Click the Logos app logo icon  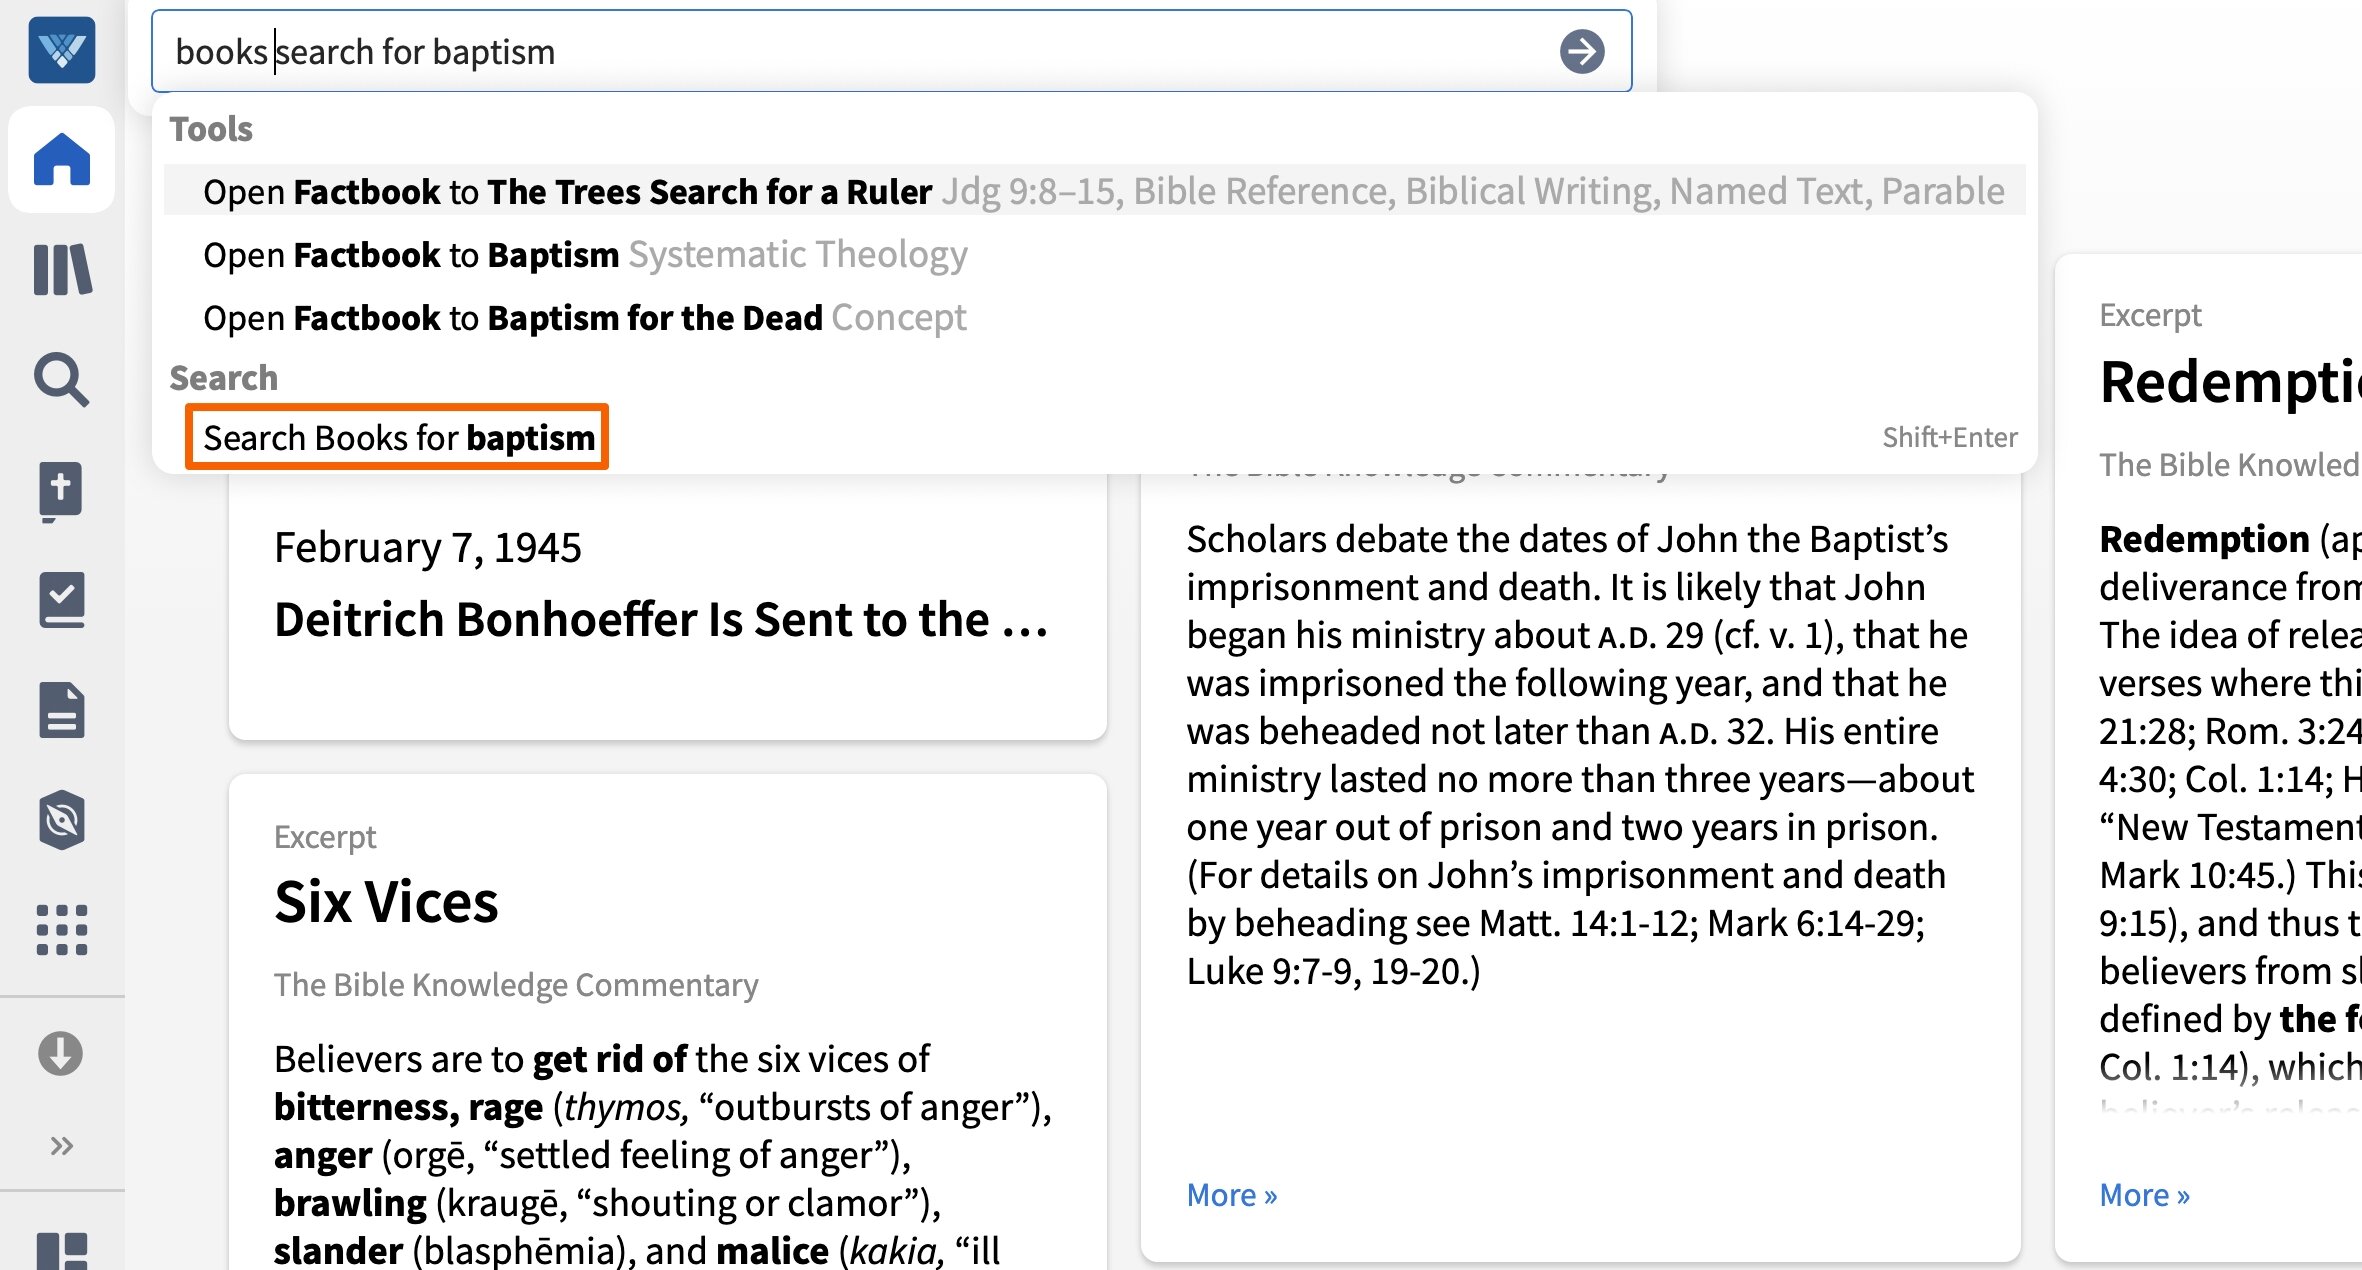(62, 50)
